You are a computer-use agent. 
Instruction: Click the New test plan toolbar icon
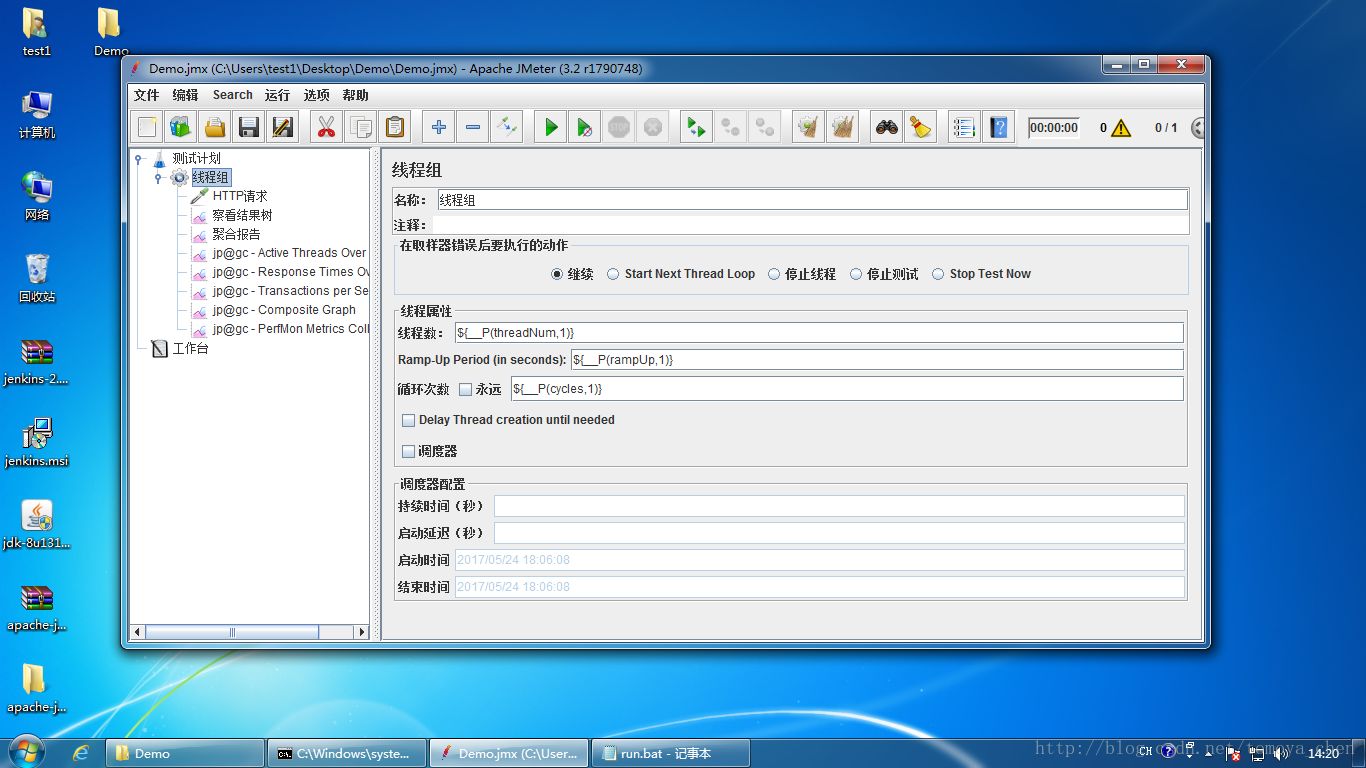pyautogui.click(x=148, y=127)
